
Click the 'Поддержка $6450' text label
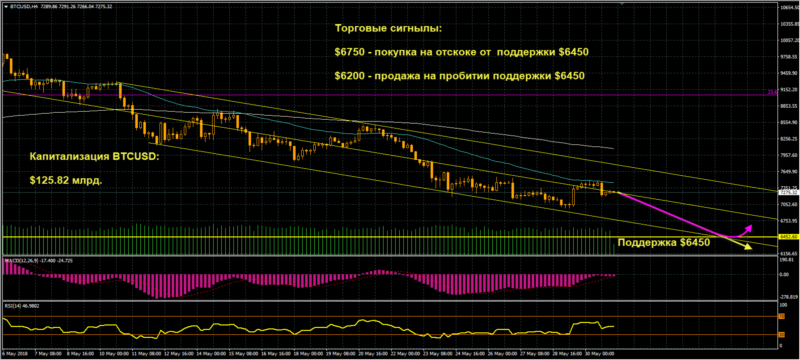[x=664, y=243]
